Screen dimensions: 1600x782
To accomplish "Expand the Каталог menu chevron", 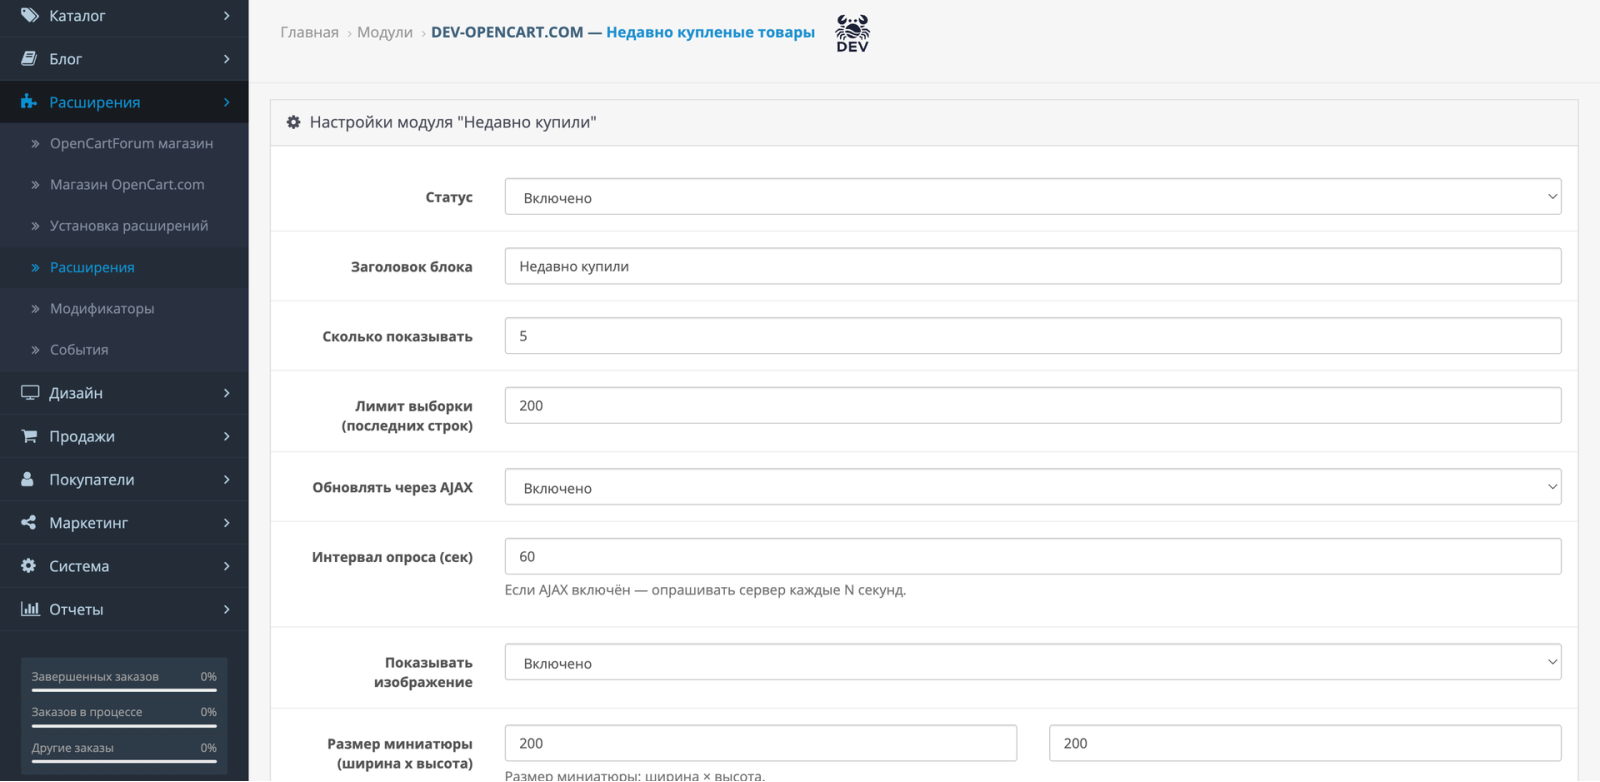I will point(227,16).
